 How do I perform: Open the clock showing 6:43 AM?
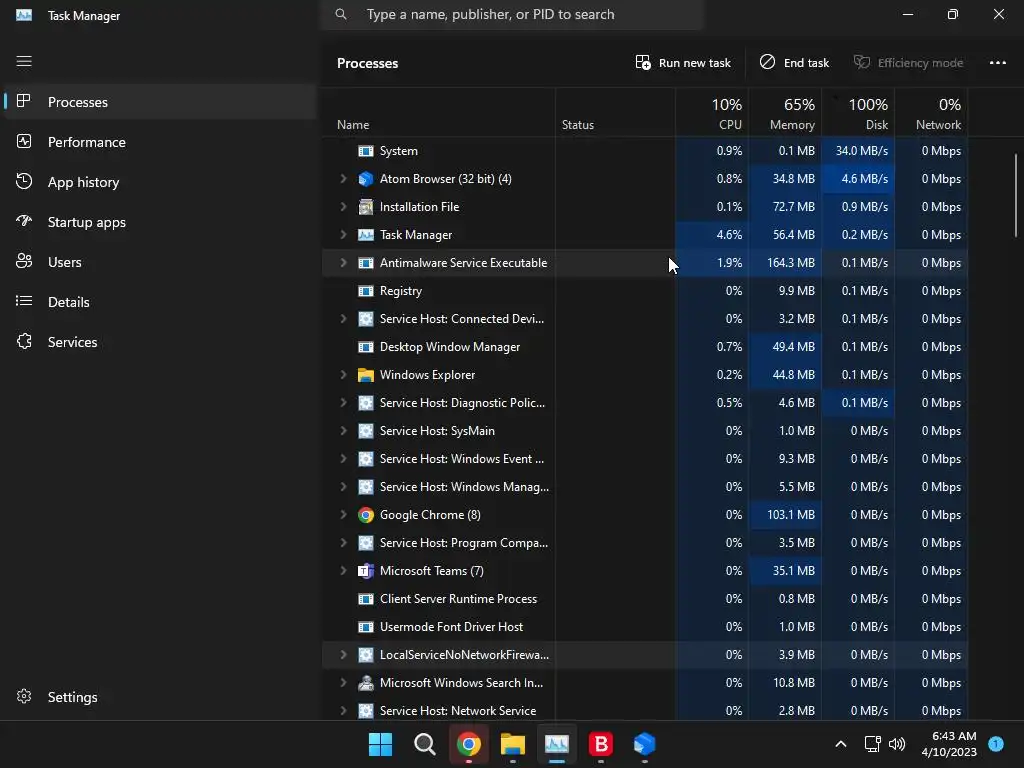(949, 744)
